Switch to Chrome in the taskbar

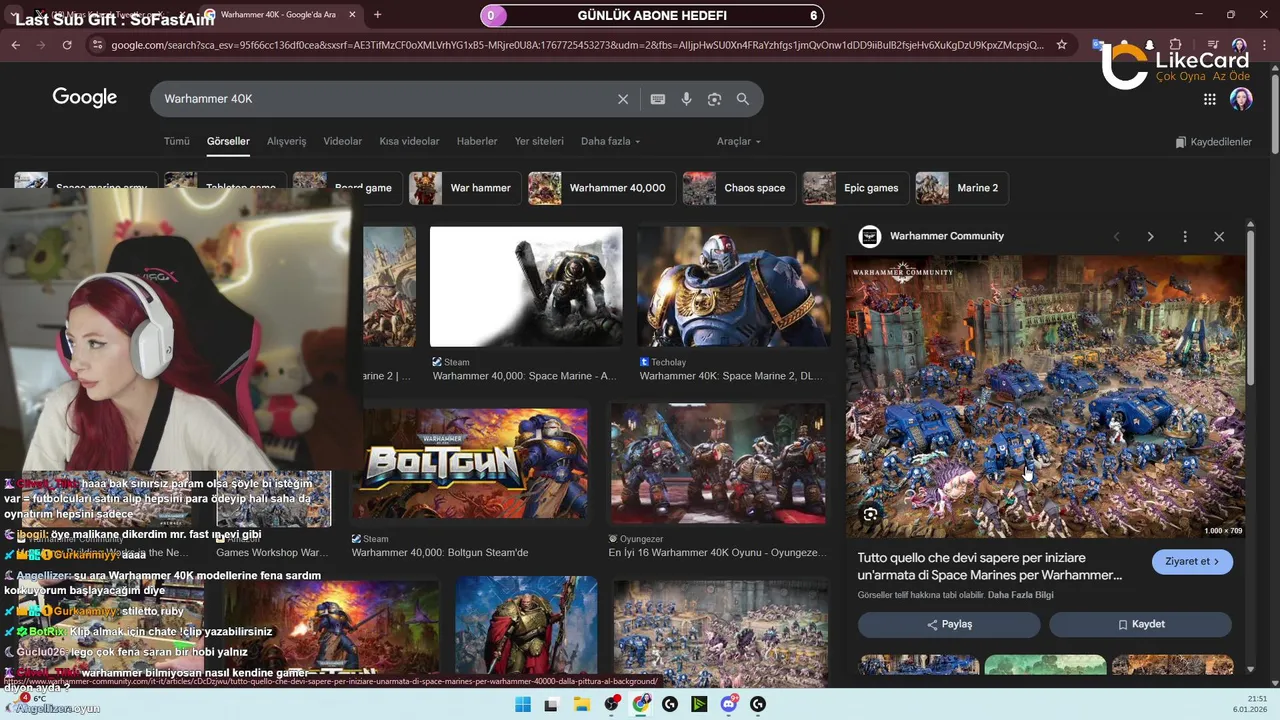[641, 705]
